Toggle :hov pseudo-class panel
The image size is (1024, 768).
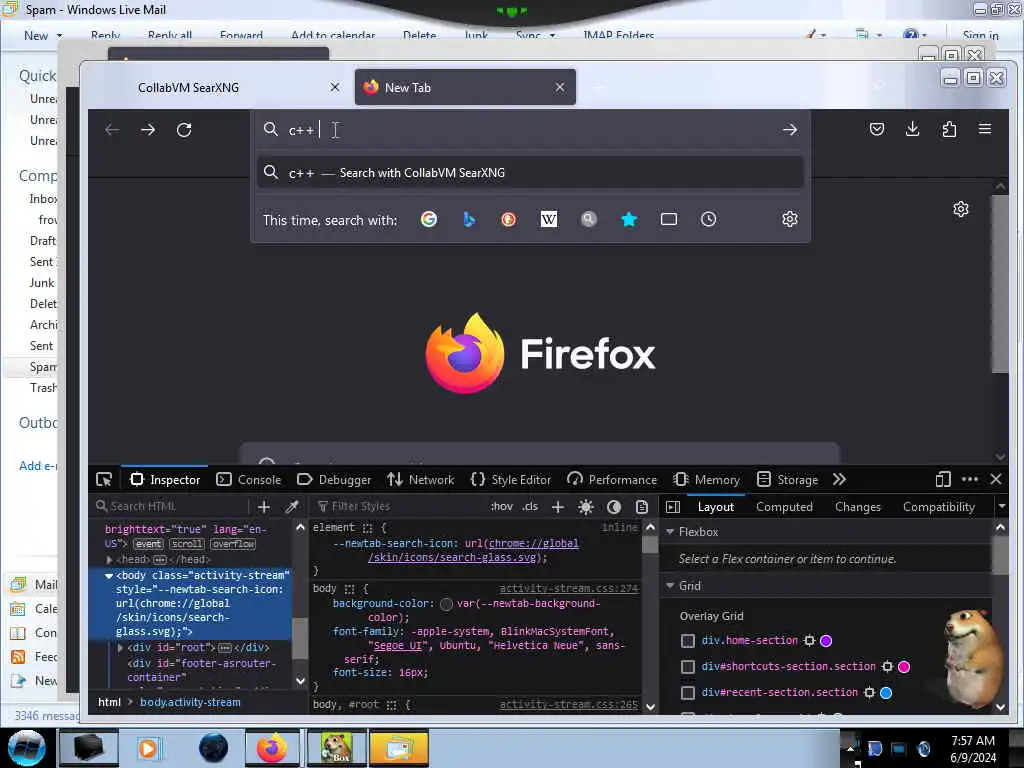pos(502,506)
